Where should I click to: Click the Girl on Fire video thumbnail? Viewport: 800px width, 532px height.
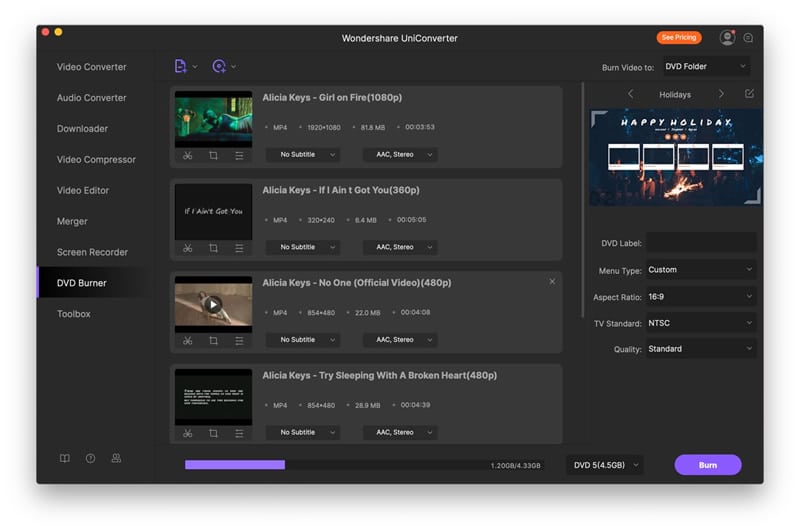213,119
